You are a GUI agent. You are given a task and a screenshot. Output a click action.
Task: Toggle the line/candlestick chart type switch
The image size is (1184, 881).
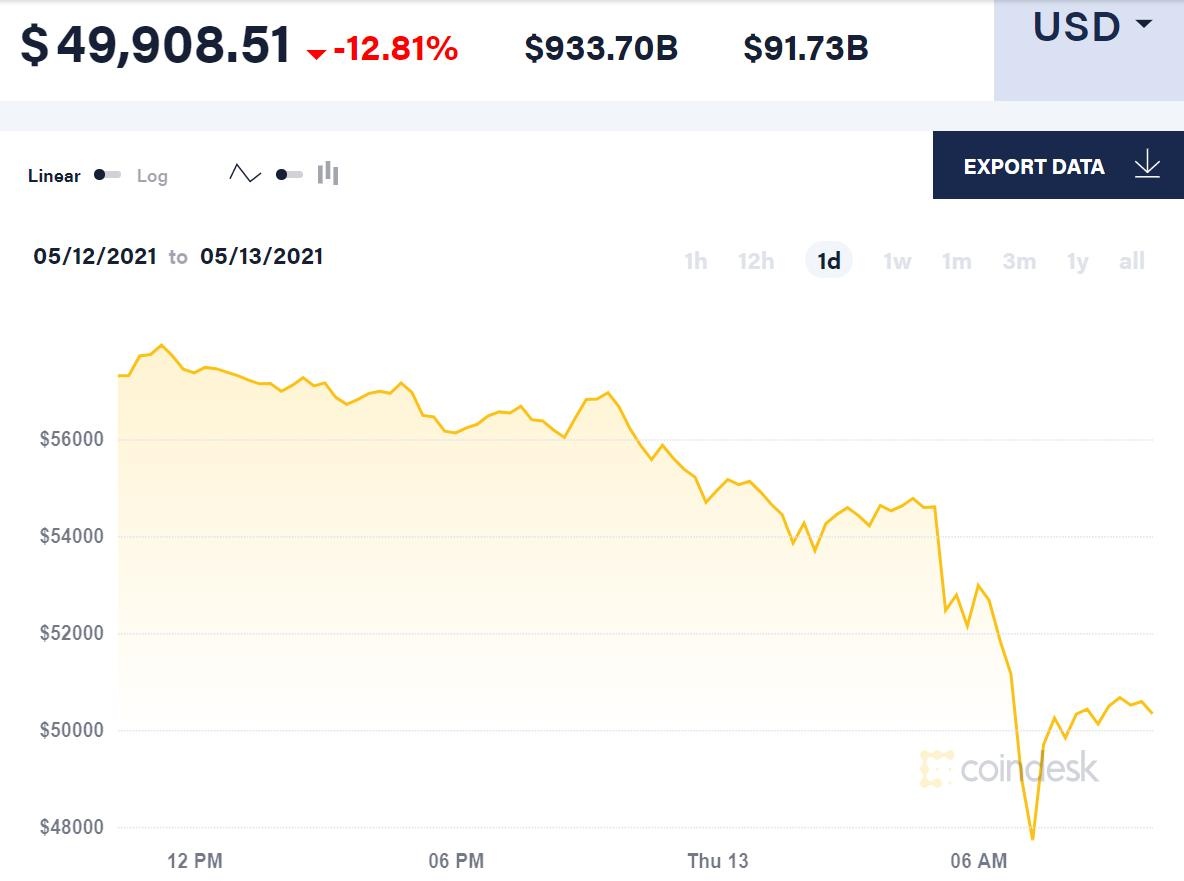tap(289, 175)
